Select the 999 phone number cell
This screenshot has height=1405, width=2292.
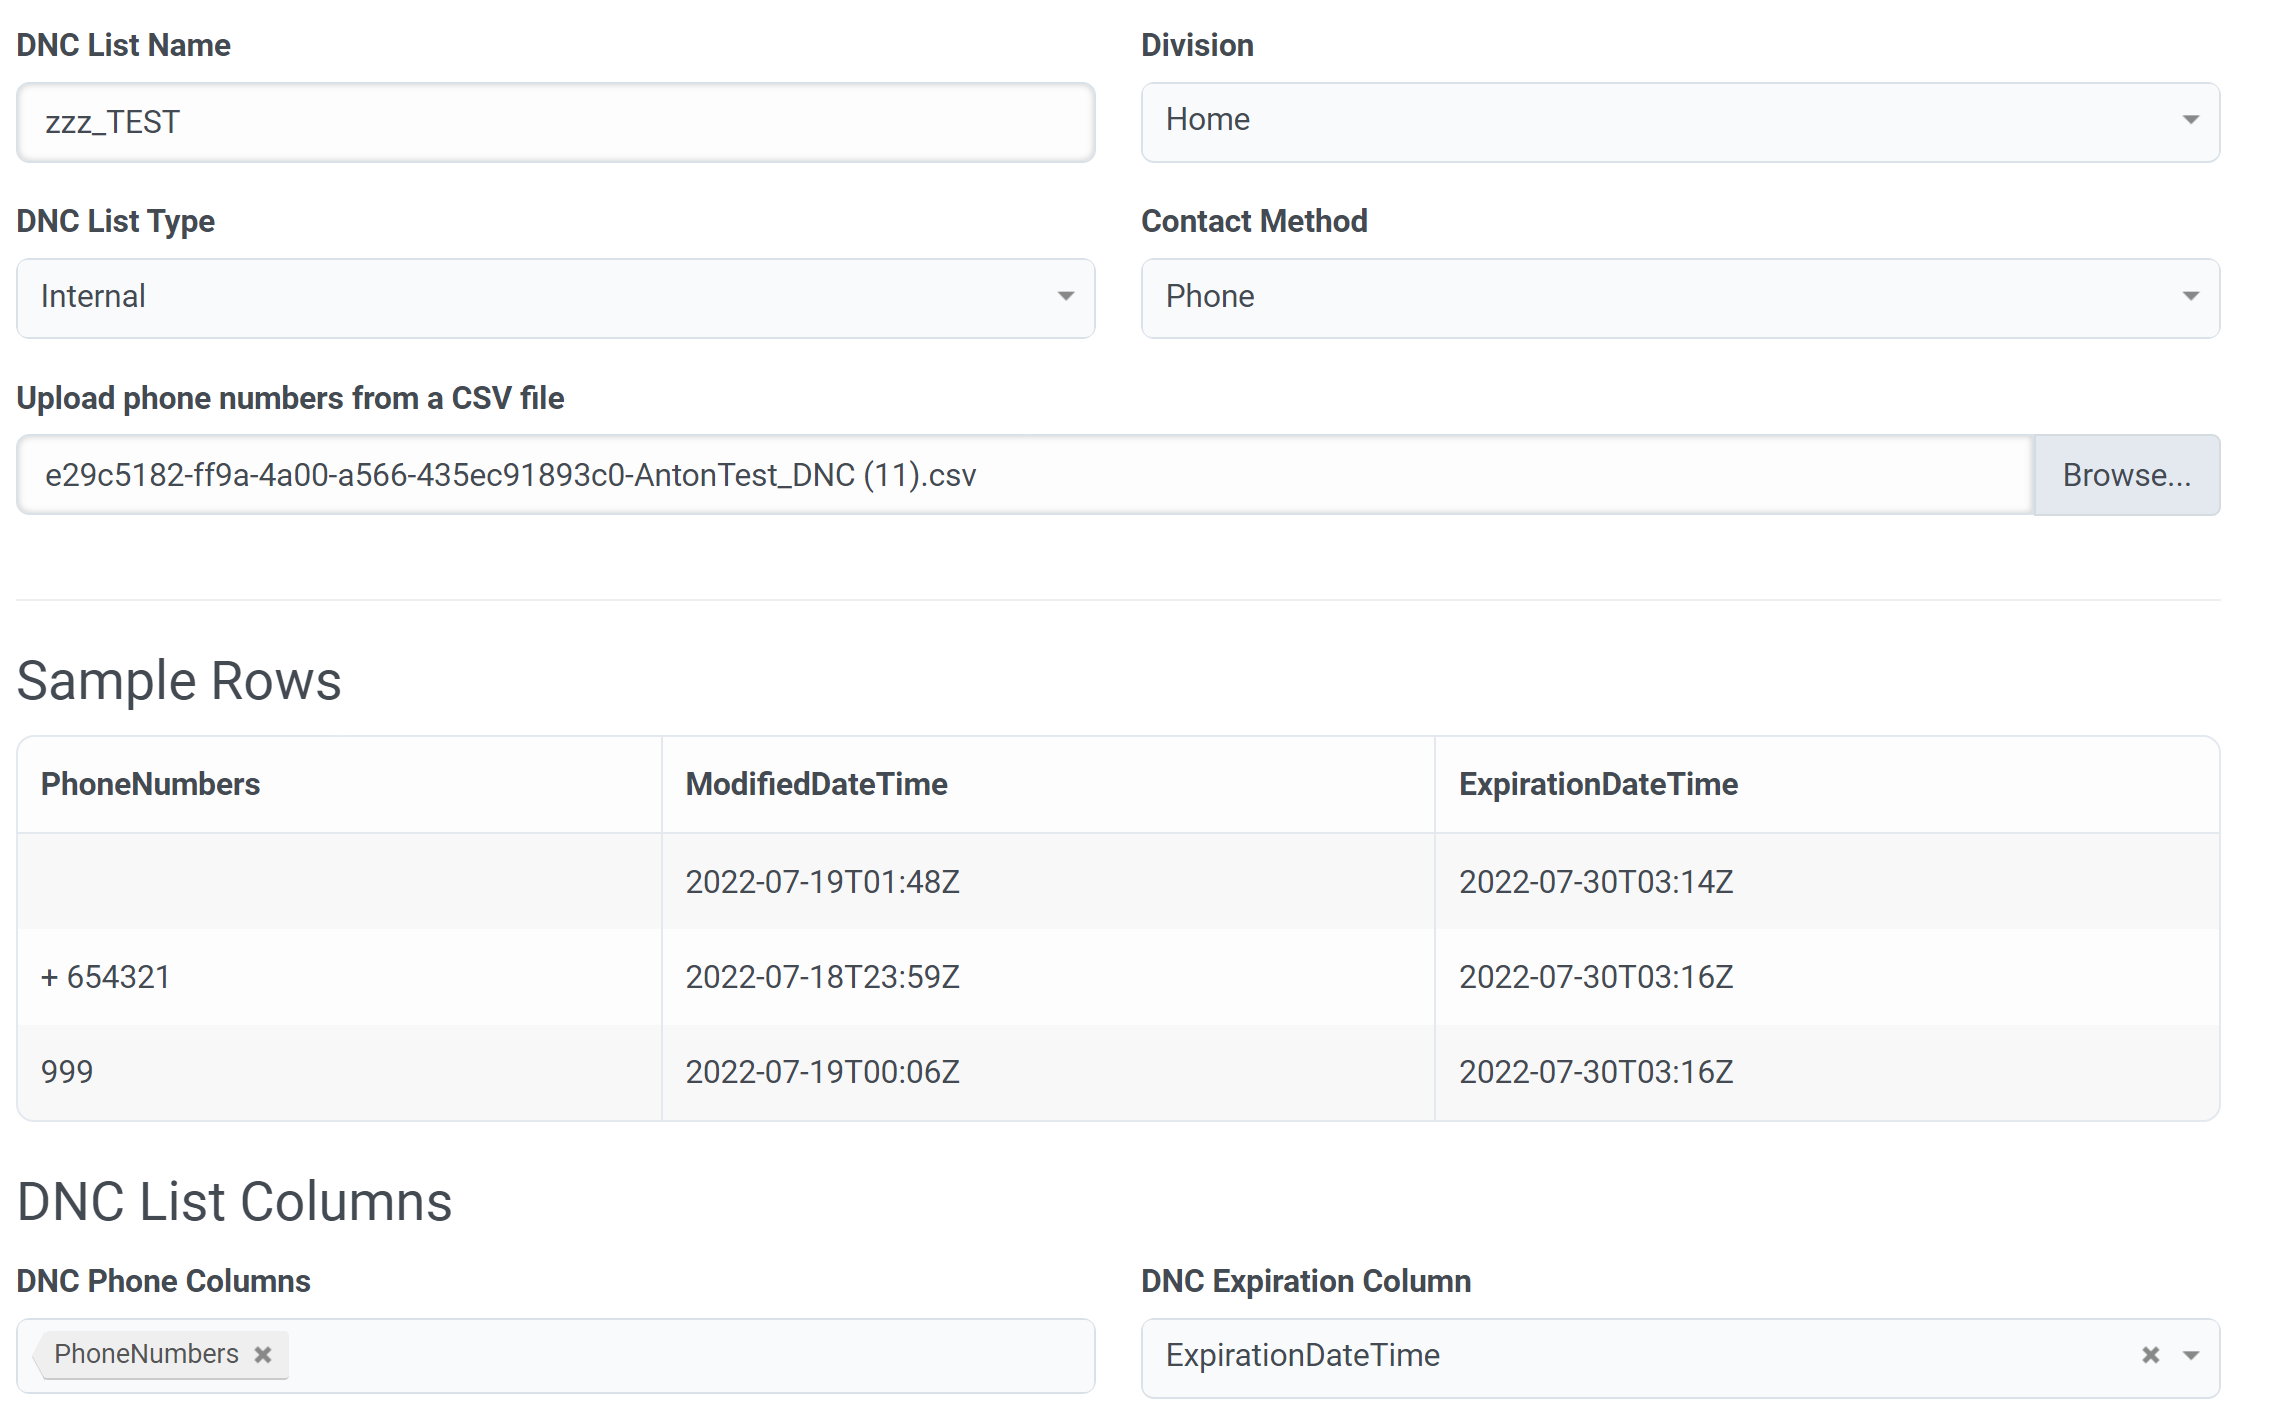point(67,1072)
